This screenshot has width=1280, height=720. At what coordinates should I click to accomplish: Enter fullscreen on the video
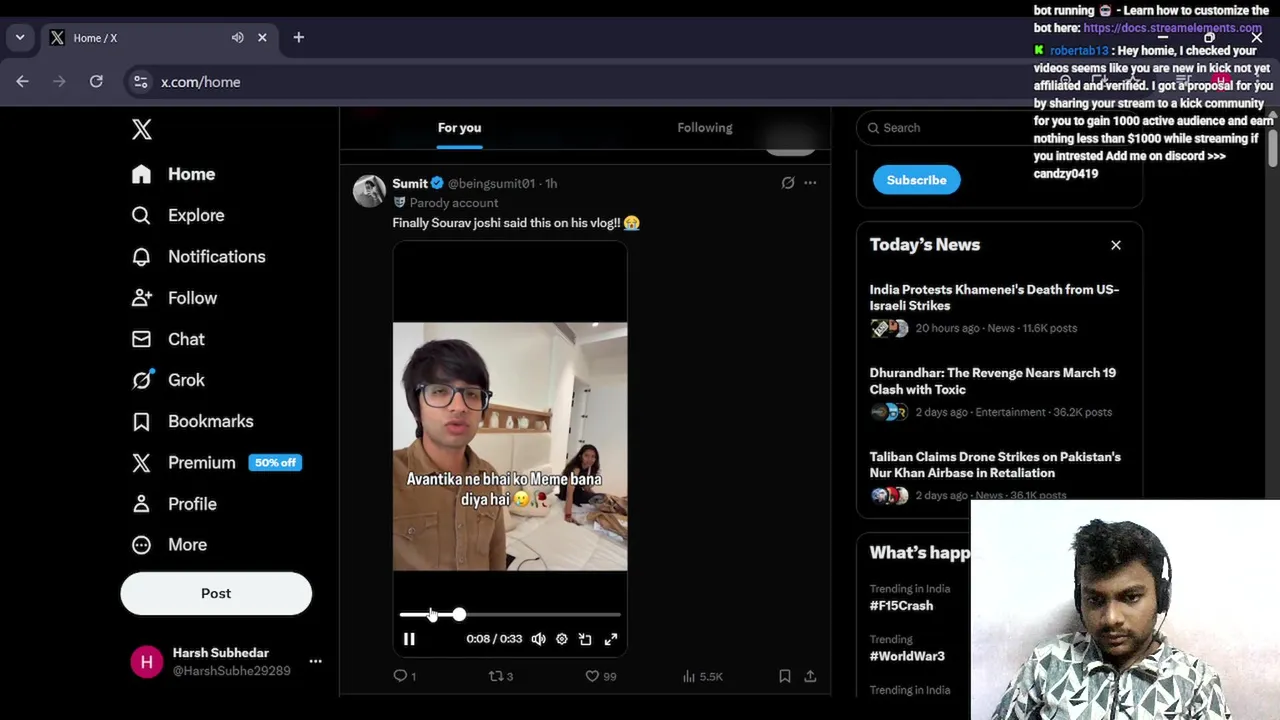click(611, 639)
